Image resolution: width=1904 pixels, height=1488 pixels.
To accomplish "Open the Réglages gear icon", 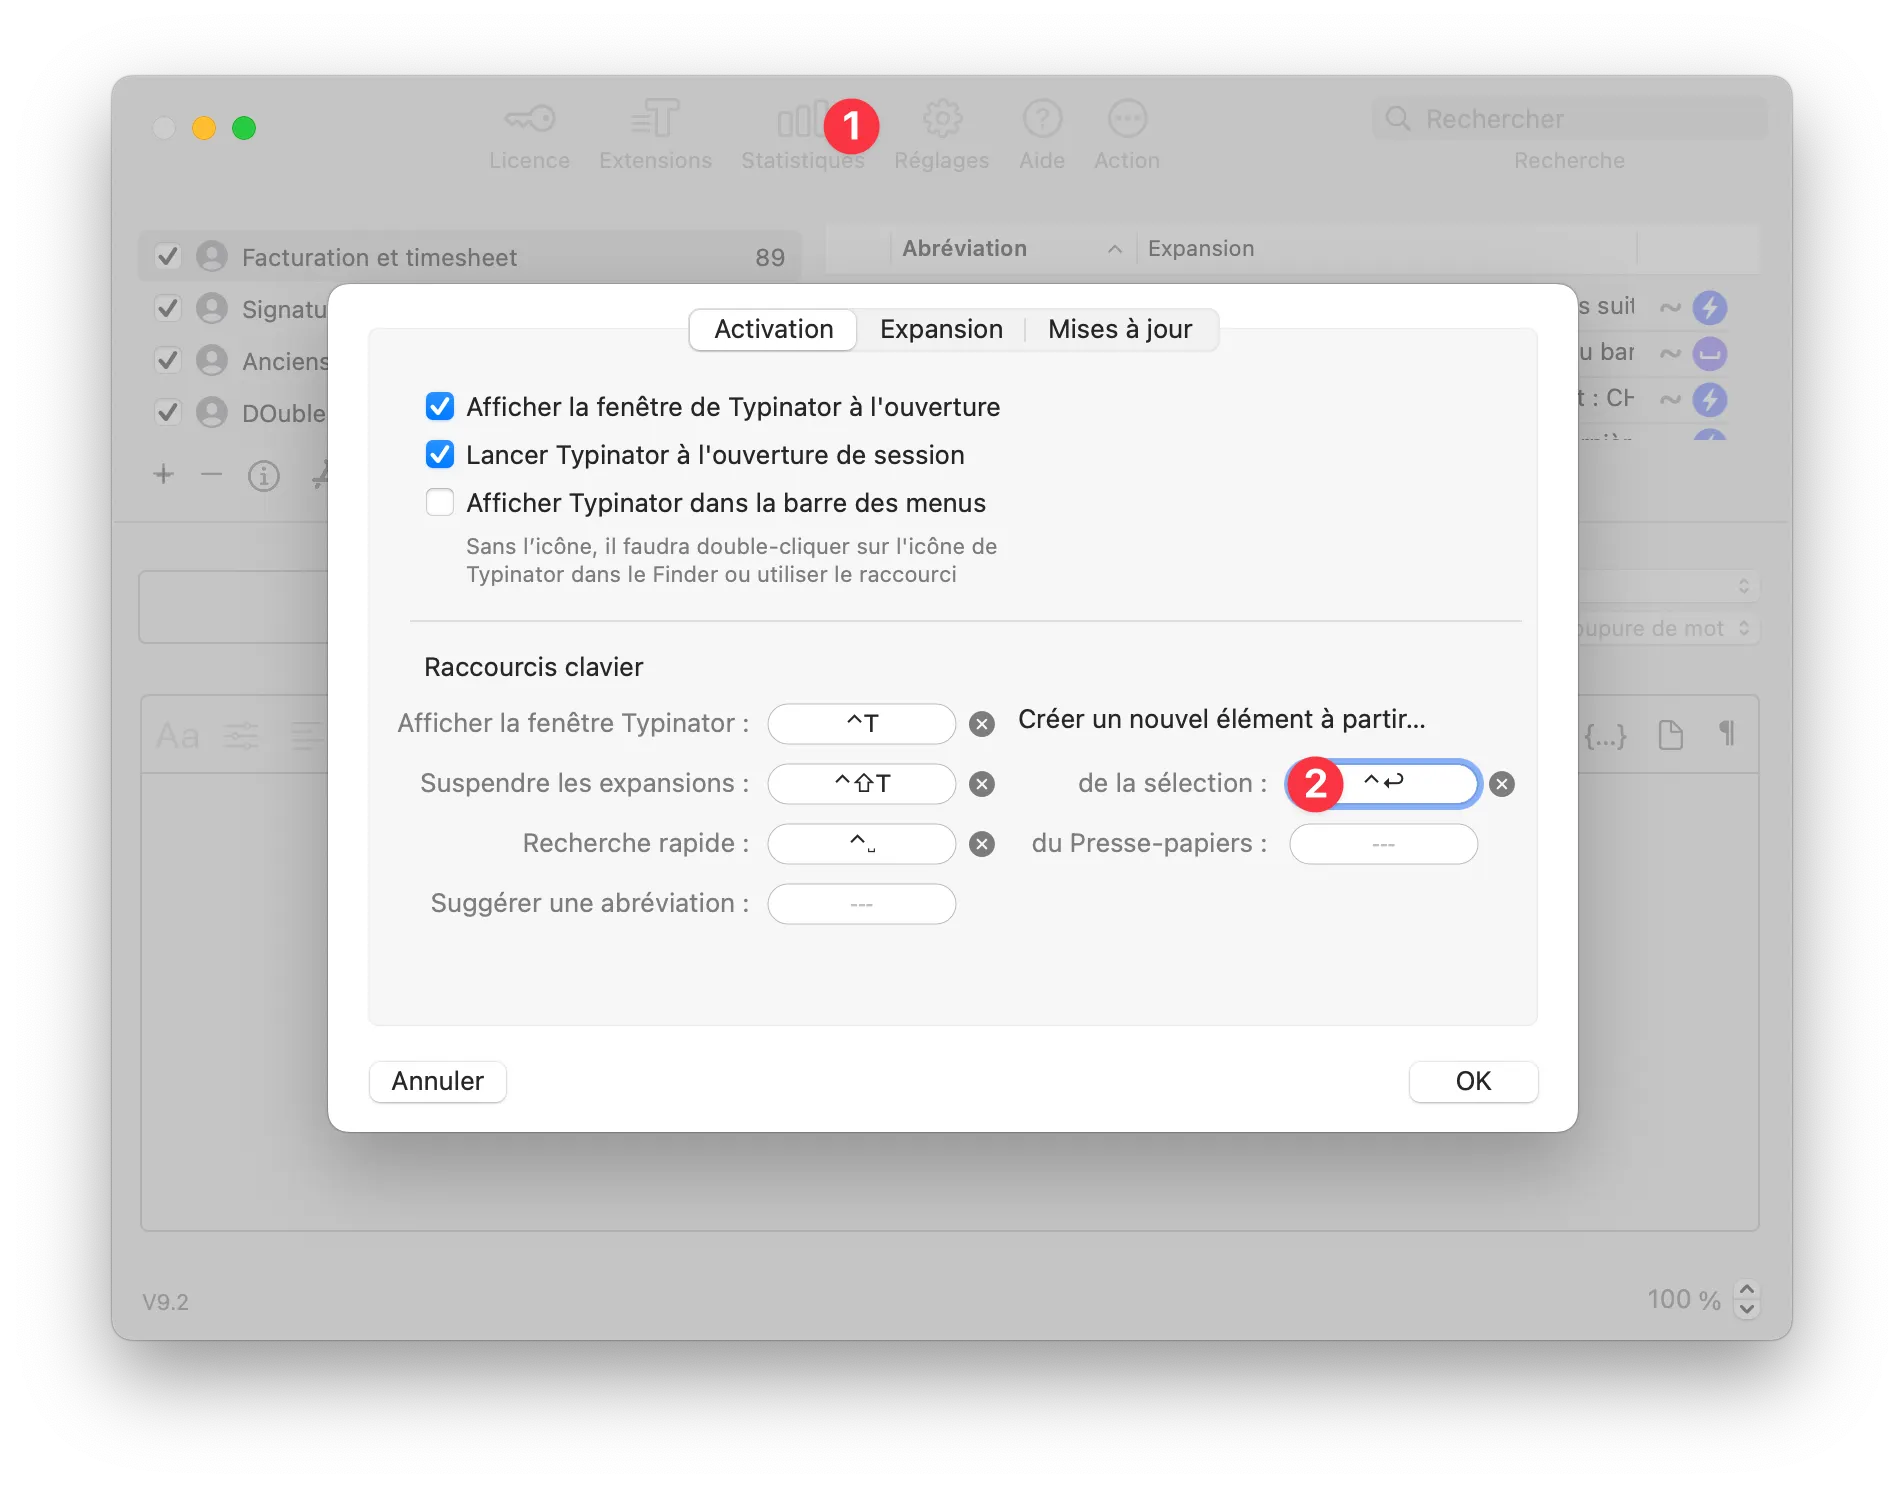I will click(941, 119).
